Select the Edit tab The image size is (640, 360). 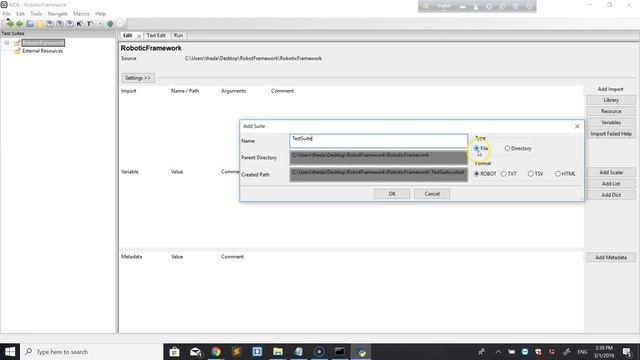(x=128, y=36)
